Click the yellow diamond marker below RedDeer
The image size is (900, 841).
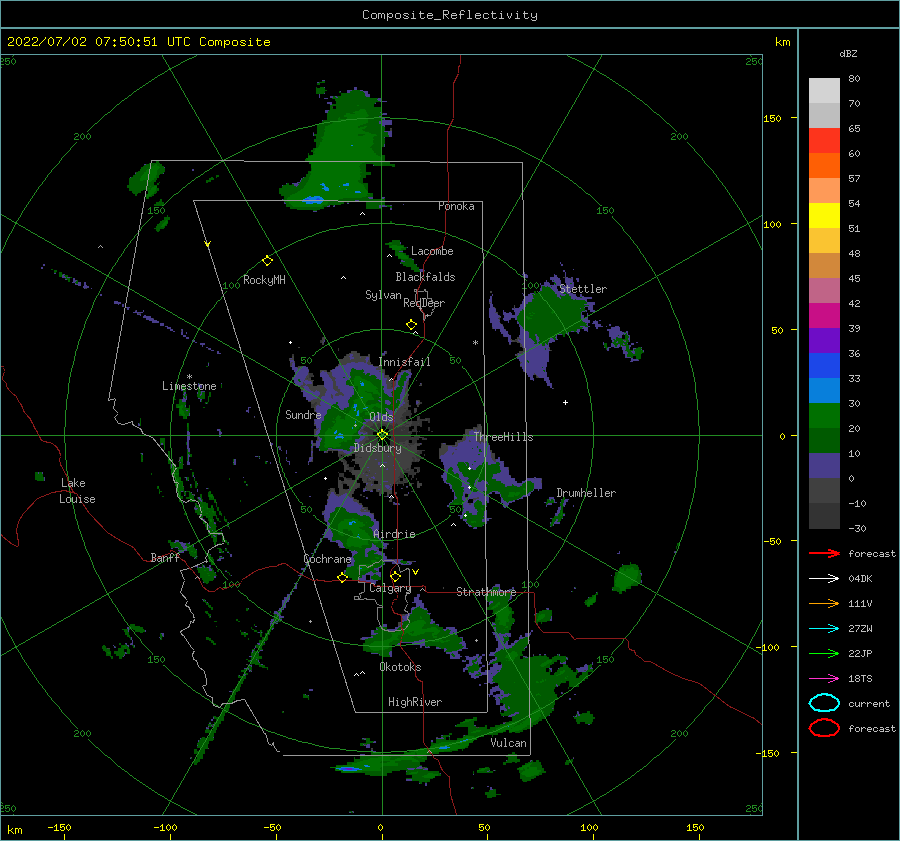point(412,325)
